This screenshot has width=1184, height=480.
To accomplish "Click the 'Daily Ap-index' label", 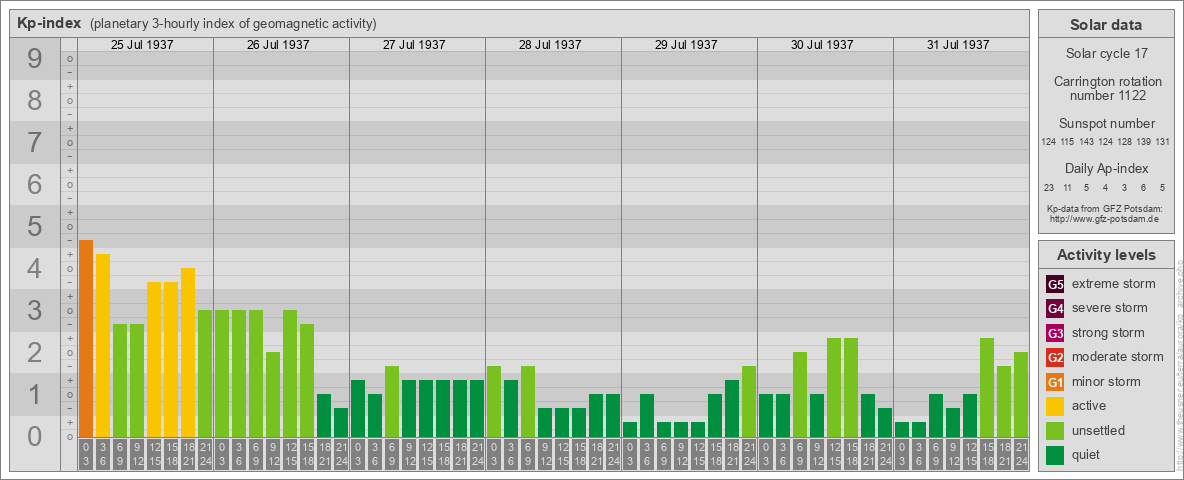I will 1106,168.
